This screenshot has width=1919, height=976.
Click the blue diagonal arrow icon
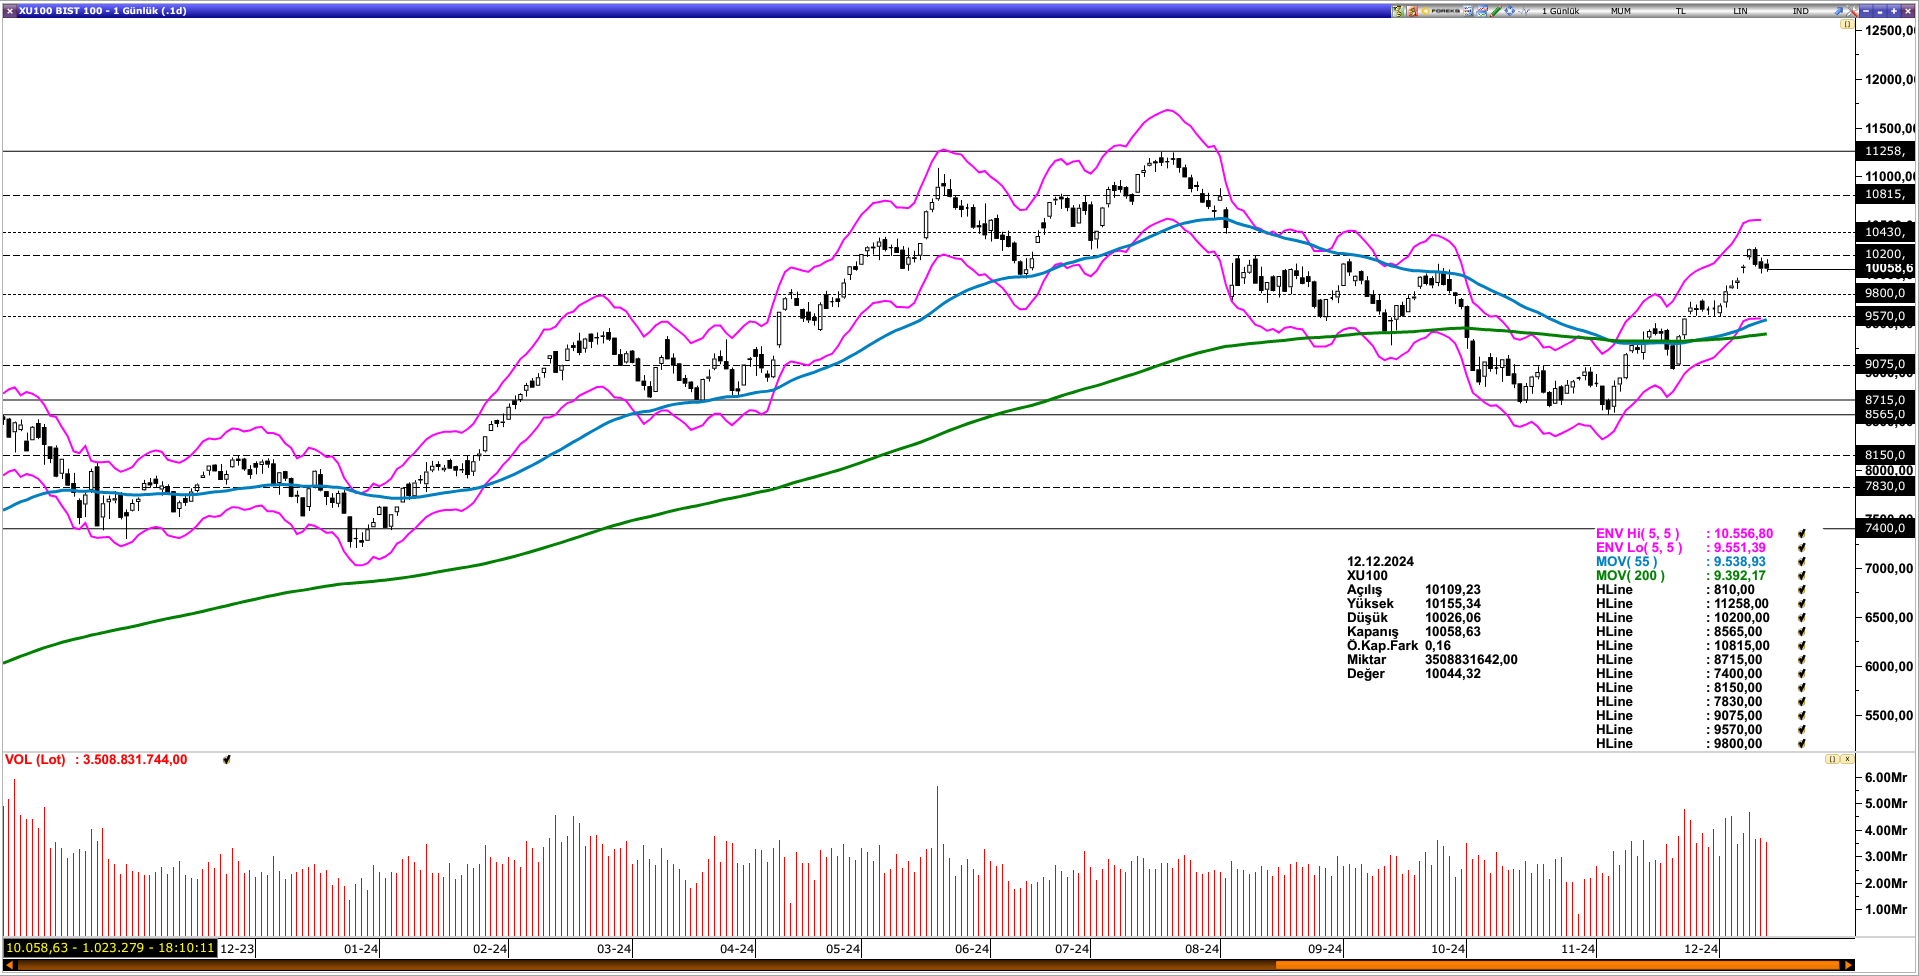click(x=1838, y=11)
